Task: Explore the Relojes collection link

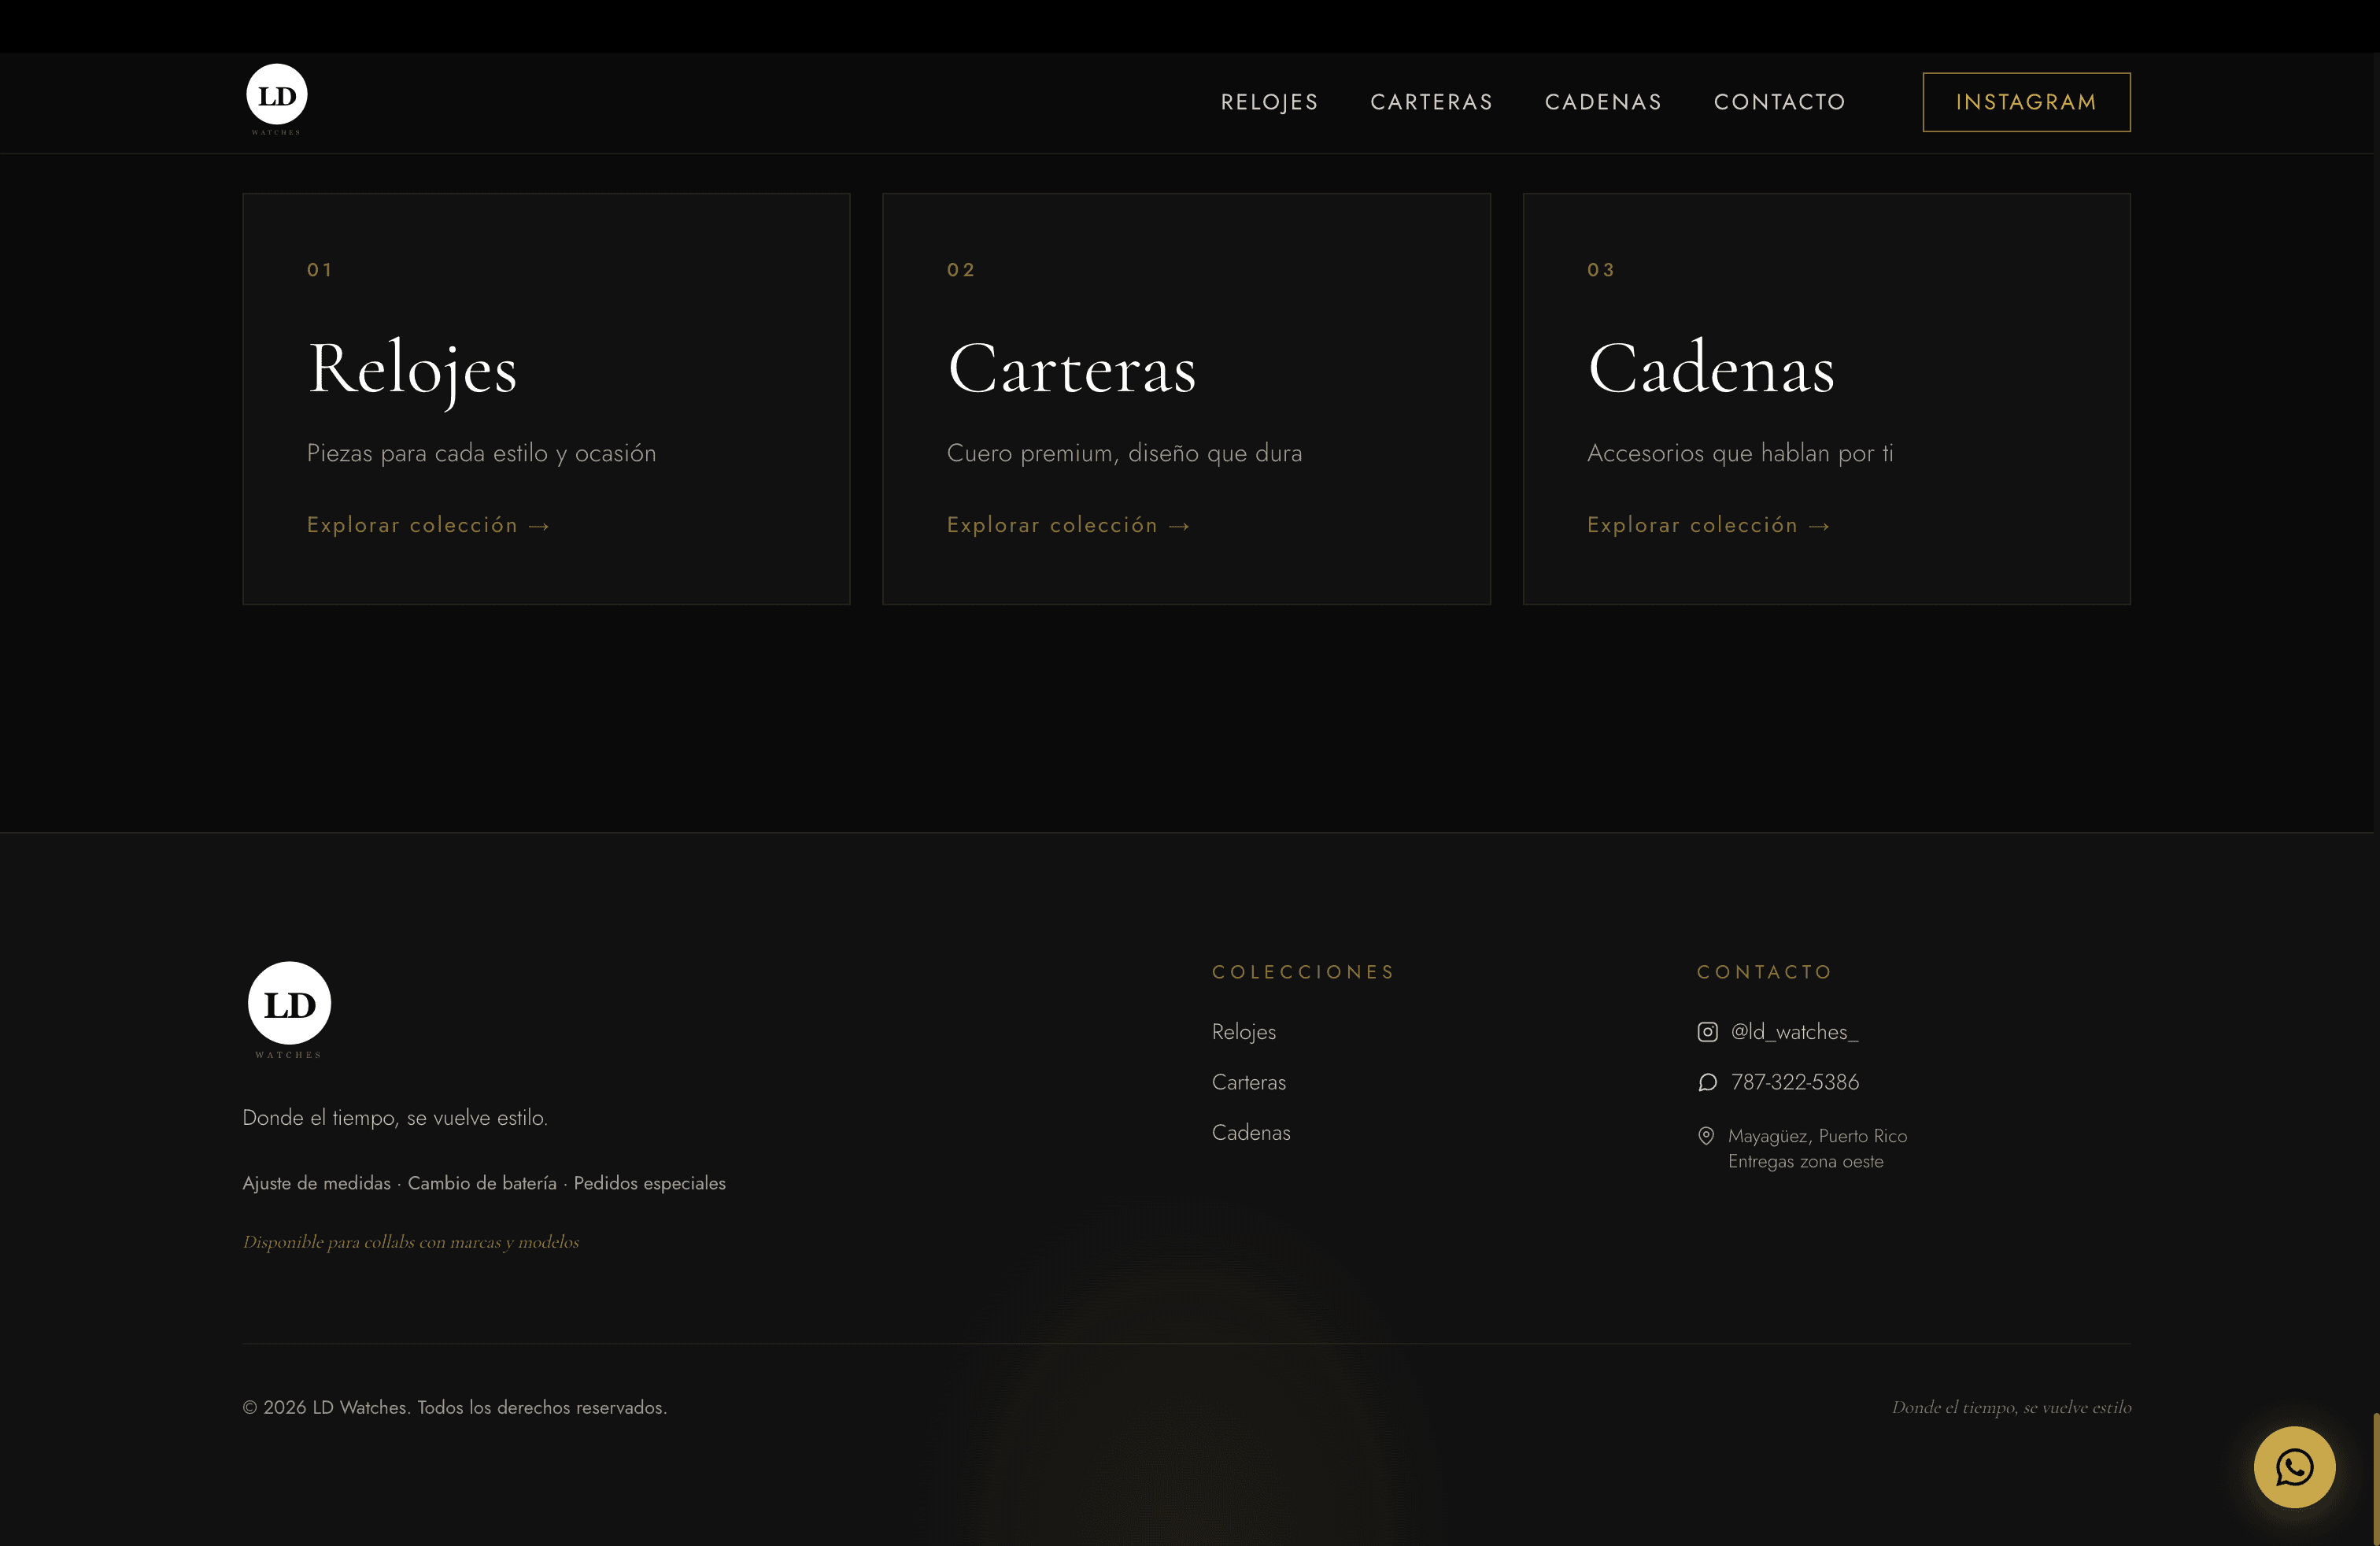Action: [x=428, y=525]
